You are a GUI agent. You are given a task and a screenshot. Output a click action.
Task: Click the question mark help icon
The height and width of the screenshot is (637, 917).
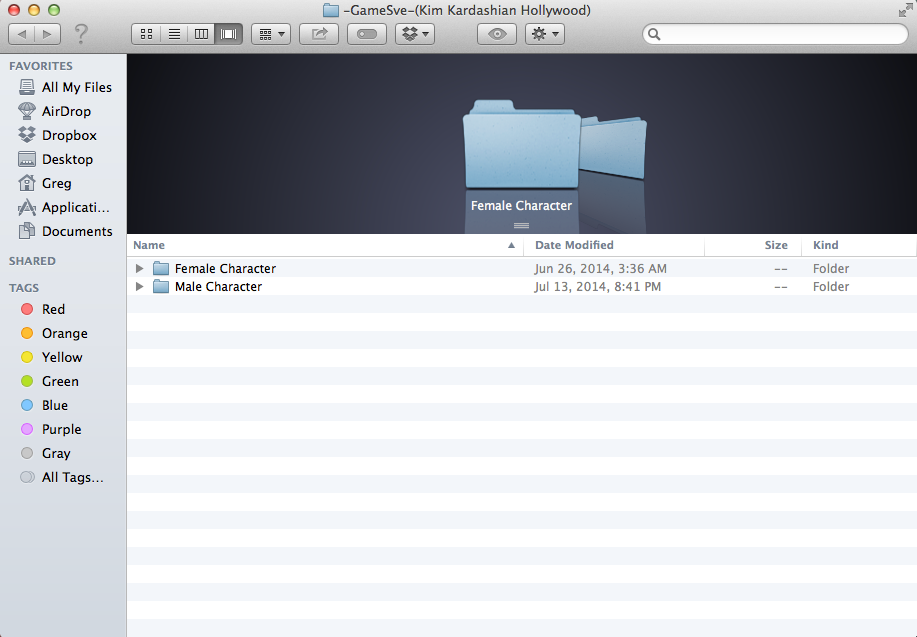(x=81, y=33)
